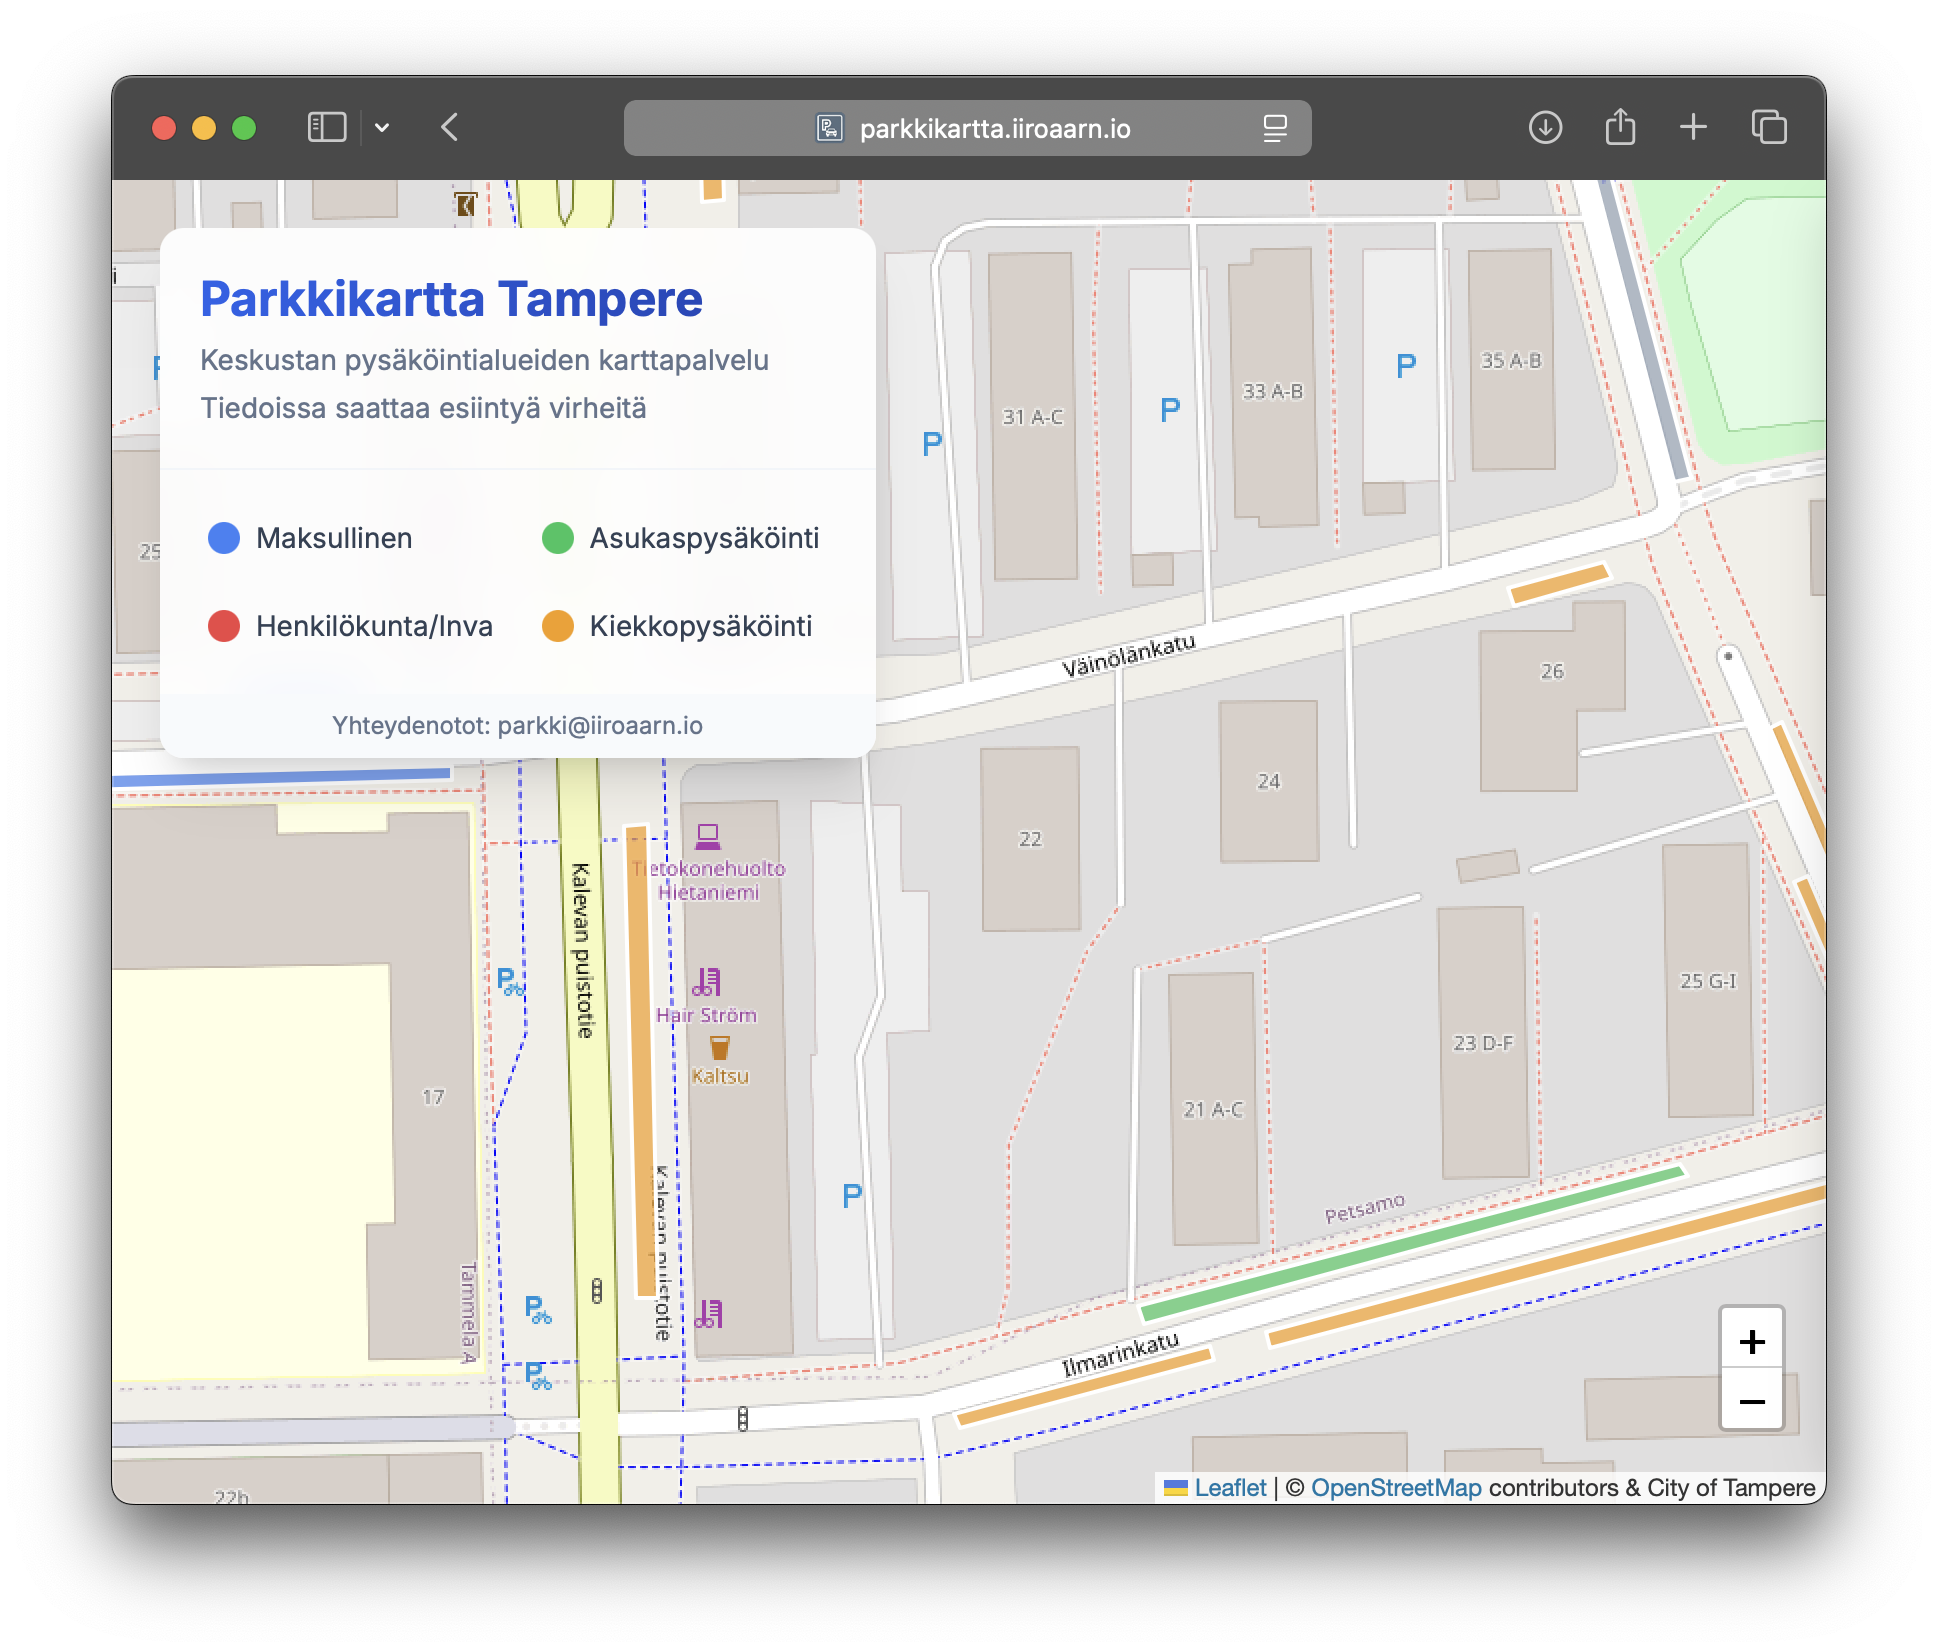1938x1652 pixels.
Task: Click the map zoom out minus button
Action: coord(1751,1401)
